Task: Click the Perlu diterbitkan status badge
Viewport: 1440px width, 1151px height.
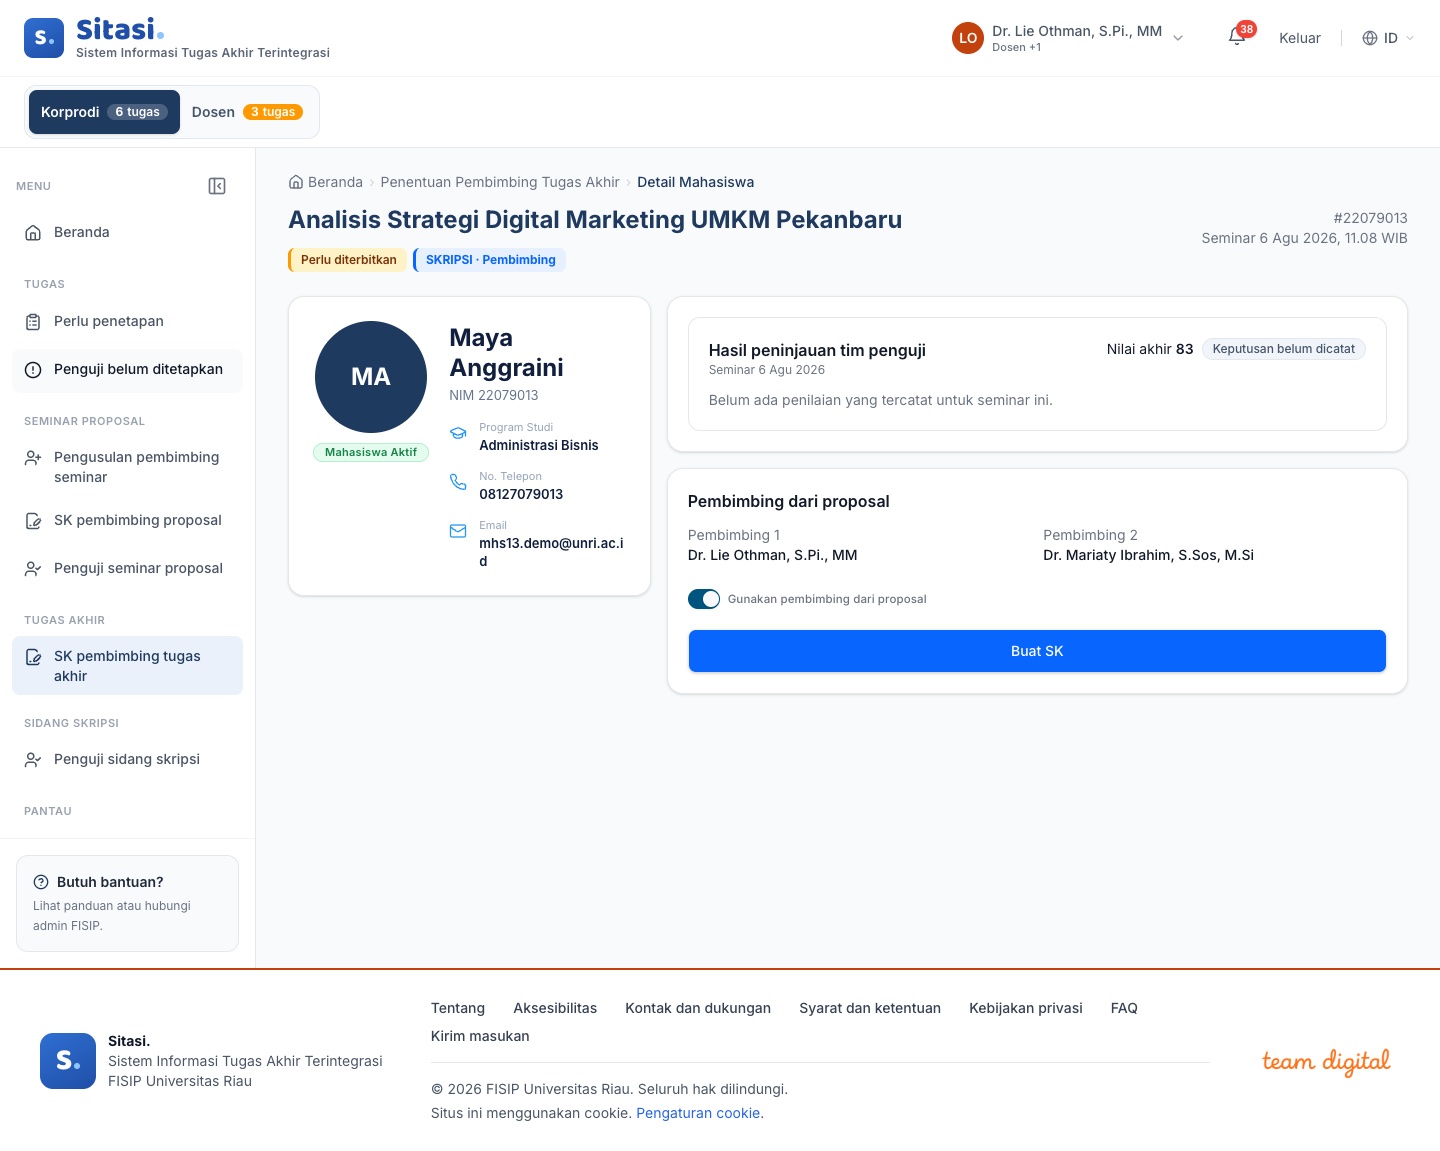Action: (348, 260)
